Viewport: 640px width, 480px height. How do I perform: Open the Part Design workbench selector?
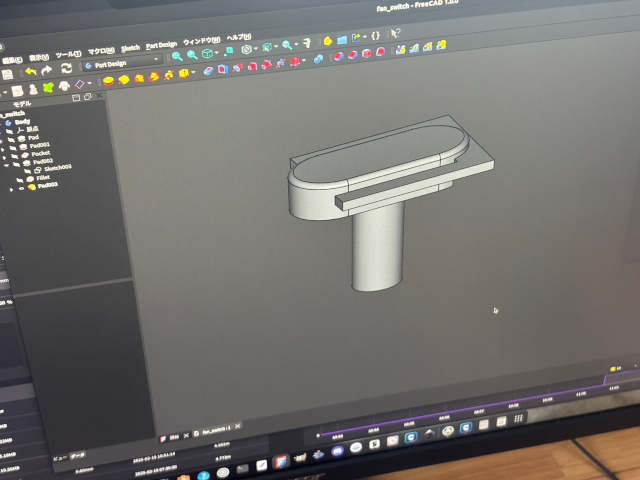point(122,63)
